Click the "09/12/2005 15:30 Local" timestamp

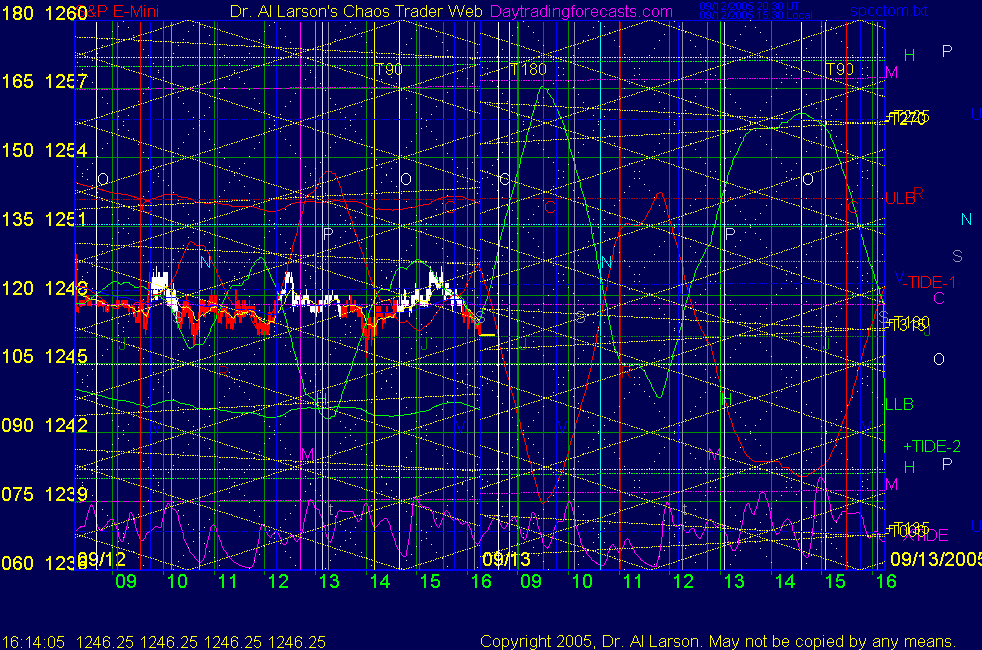click(756, 15)
